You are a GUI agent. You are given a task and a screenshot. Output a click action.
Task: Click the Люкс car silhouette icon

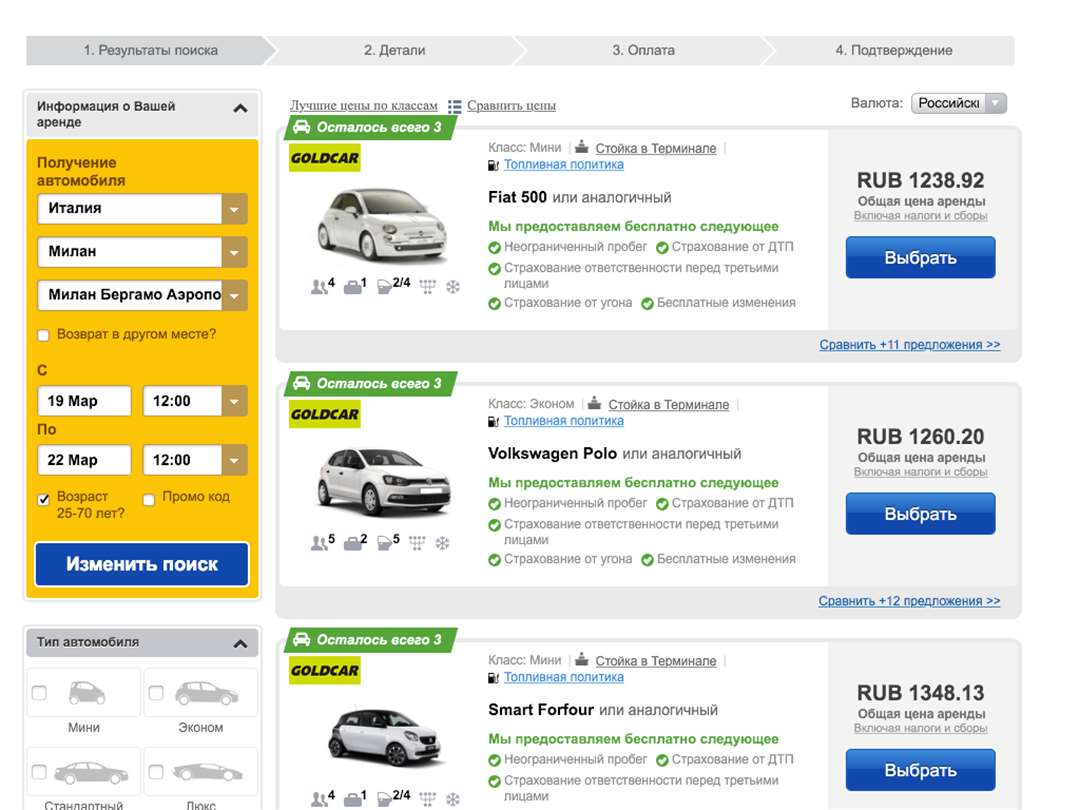(207, 772)
